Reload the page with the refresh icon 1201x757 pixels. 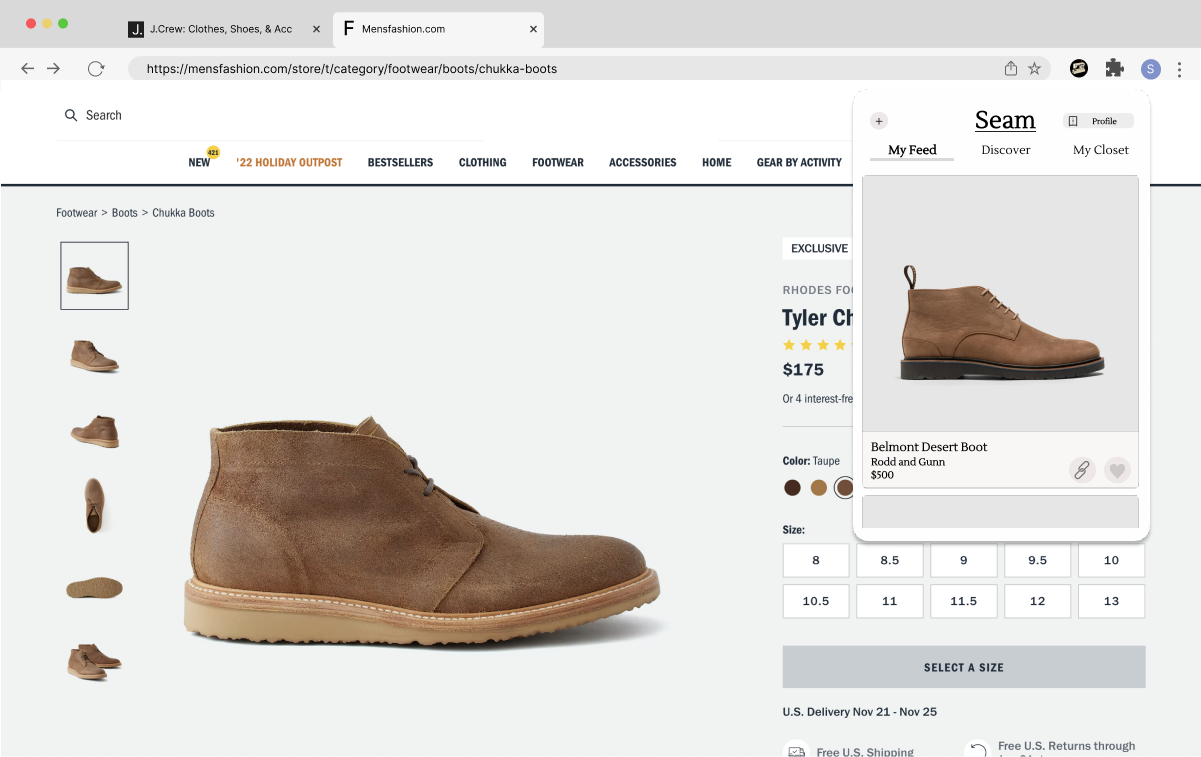pyautogui.click(x=96, y=68)
